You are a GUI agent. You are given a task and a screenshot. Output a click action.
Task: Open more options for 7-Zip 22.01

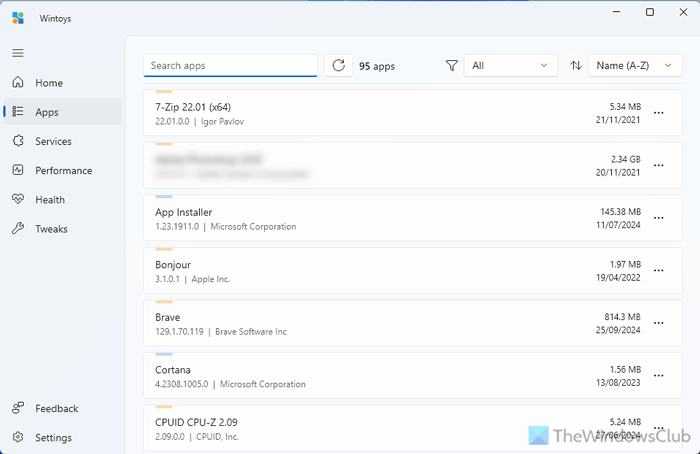point(658,113)
